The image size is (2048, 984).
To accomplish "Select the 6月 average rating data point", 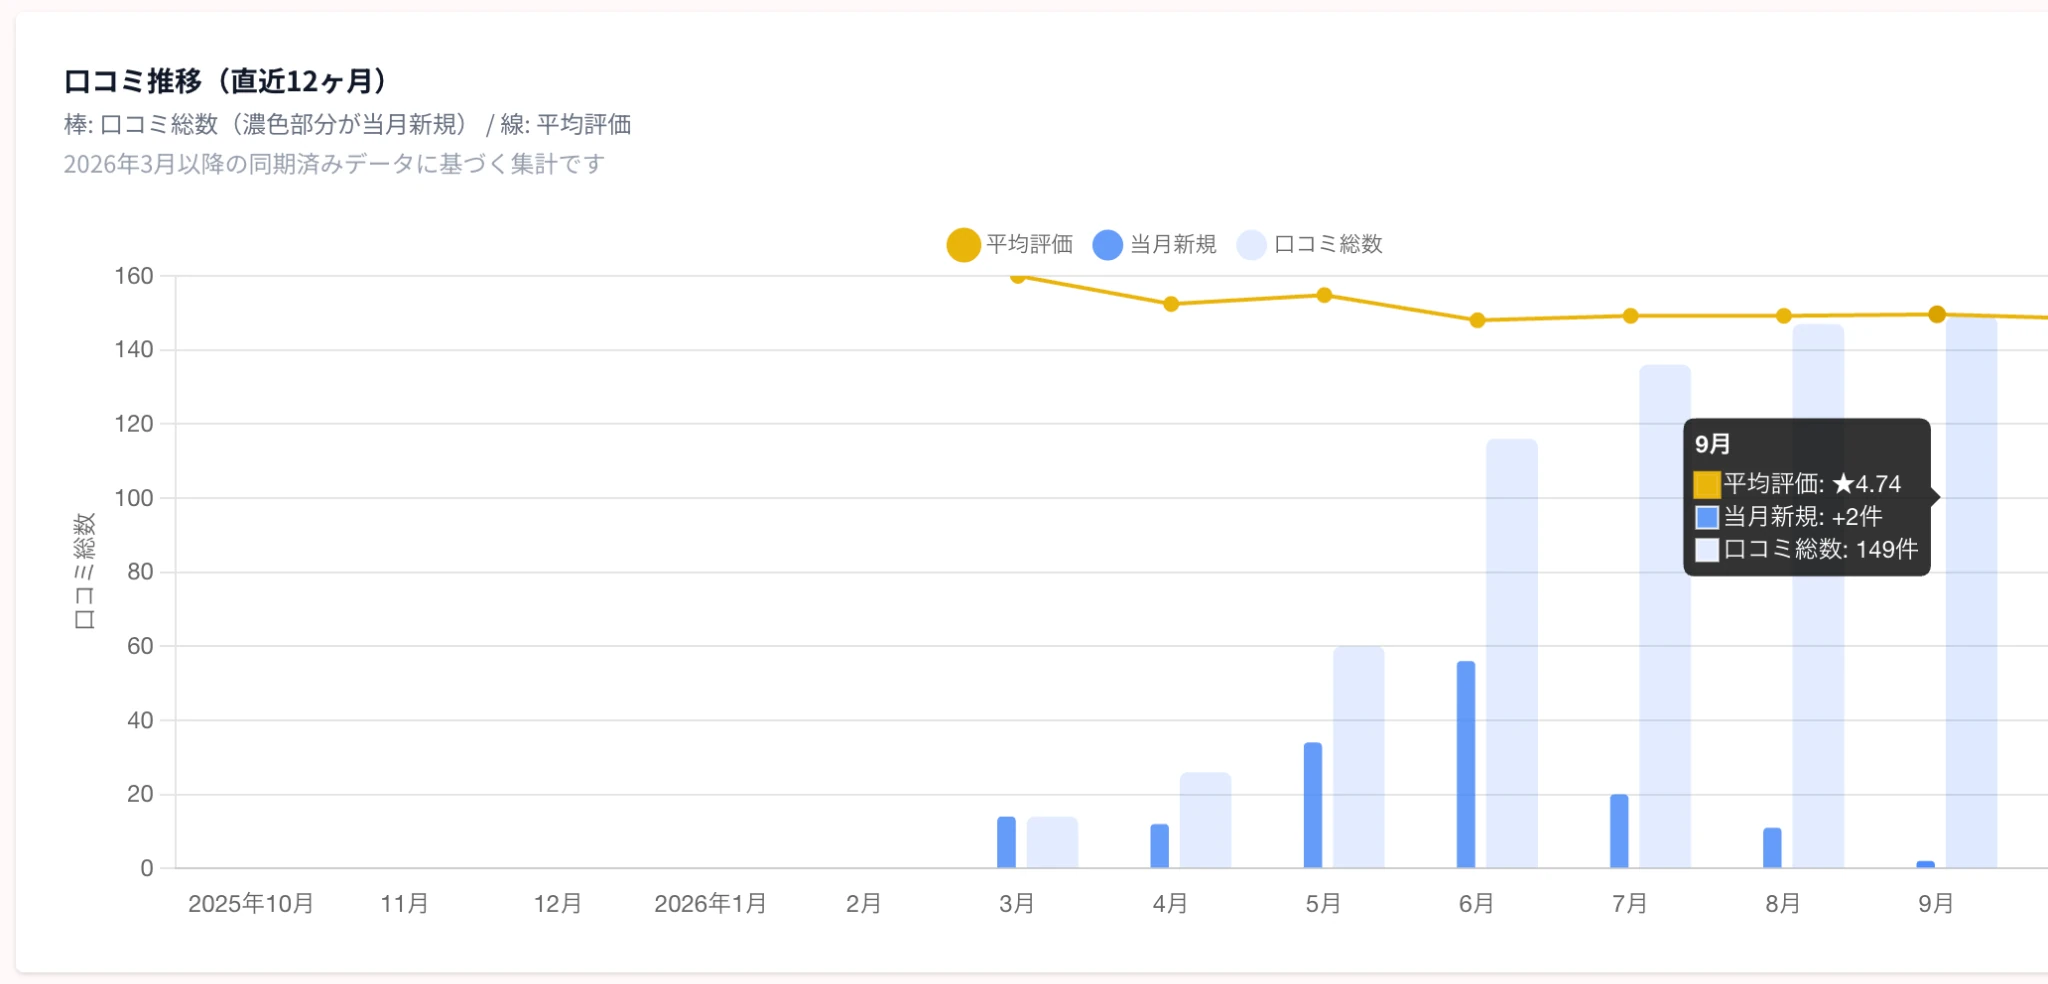I will pos(1477,320).
